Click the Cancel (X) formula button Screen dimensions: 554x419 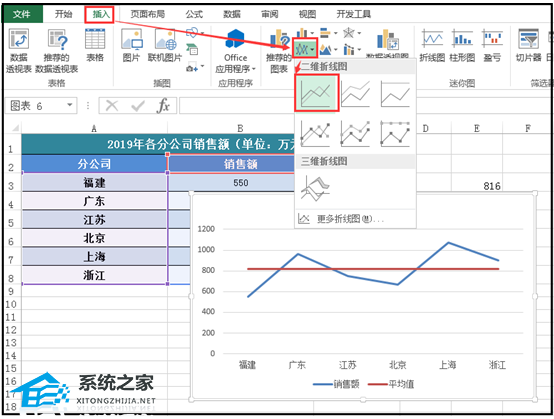(x=112, y=105)
